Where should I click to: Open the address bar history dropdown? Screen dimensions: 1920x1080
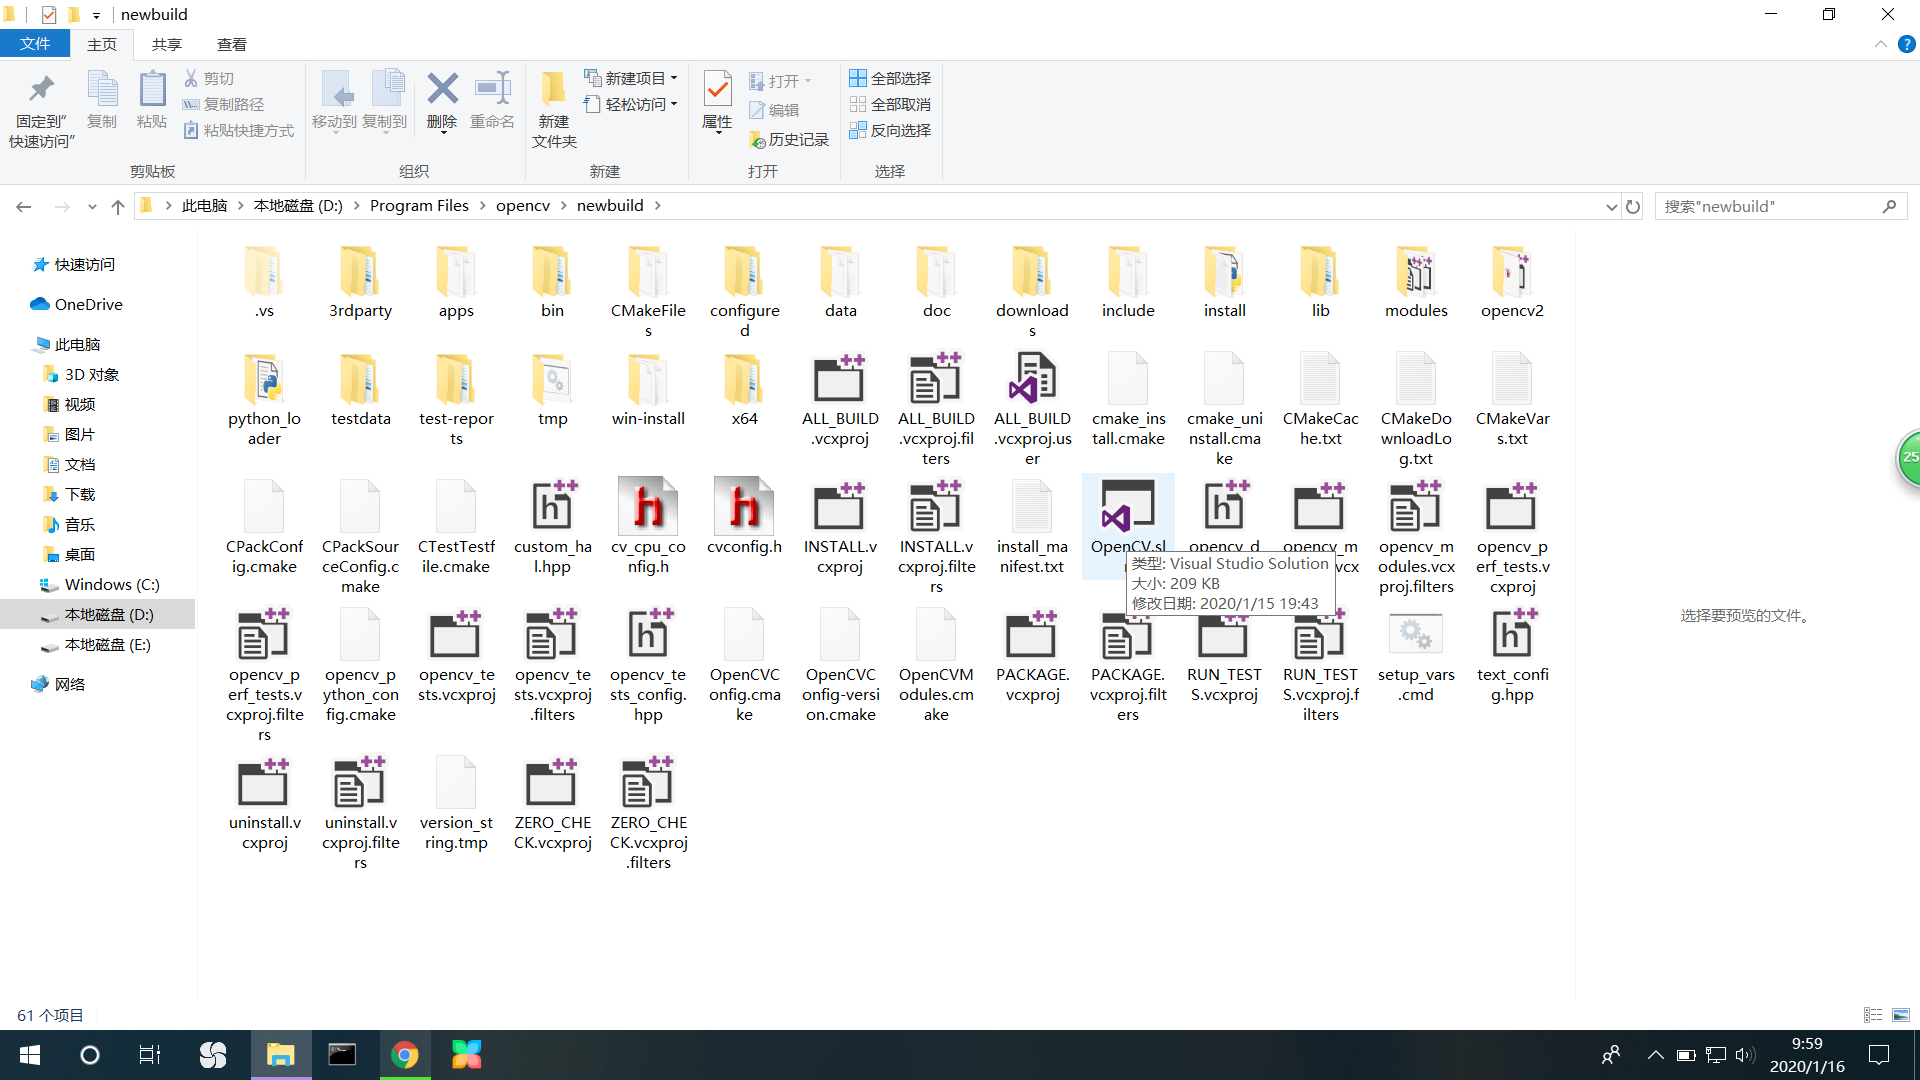1611,206
